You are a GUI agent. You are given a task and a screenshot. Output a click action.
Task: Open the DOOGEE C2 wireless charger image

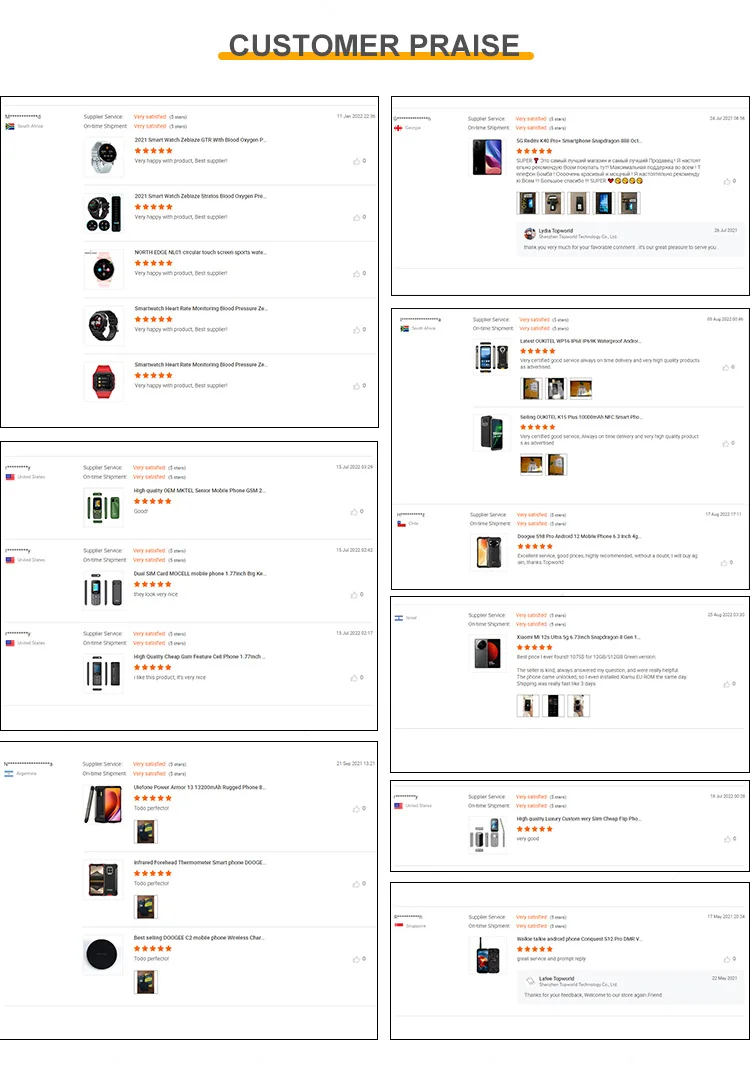coord(102,955)
